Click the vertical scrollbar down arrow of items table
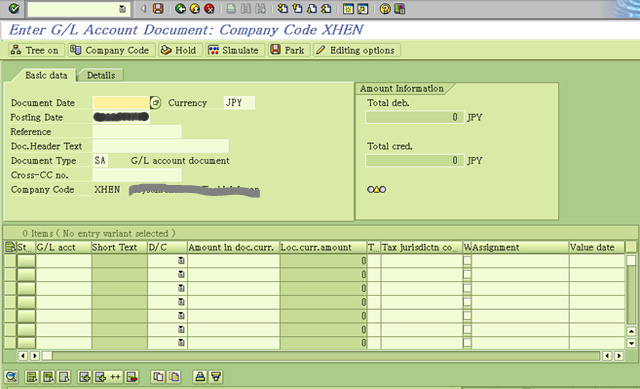Viewport: 640px width, 389px height. (631, 343)
